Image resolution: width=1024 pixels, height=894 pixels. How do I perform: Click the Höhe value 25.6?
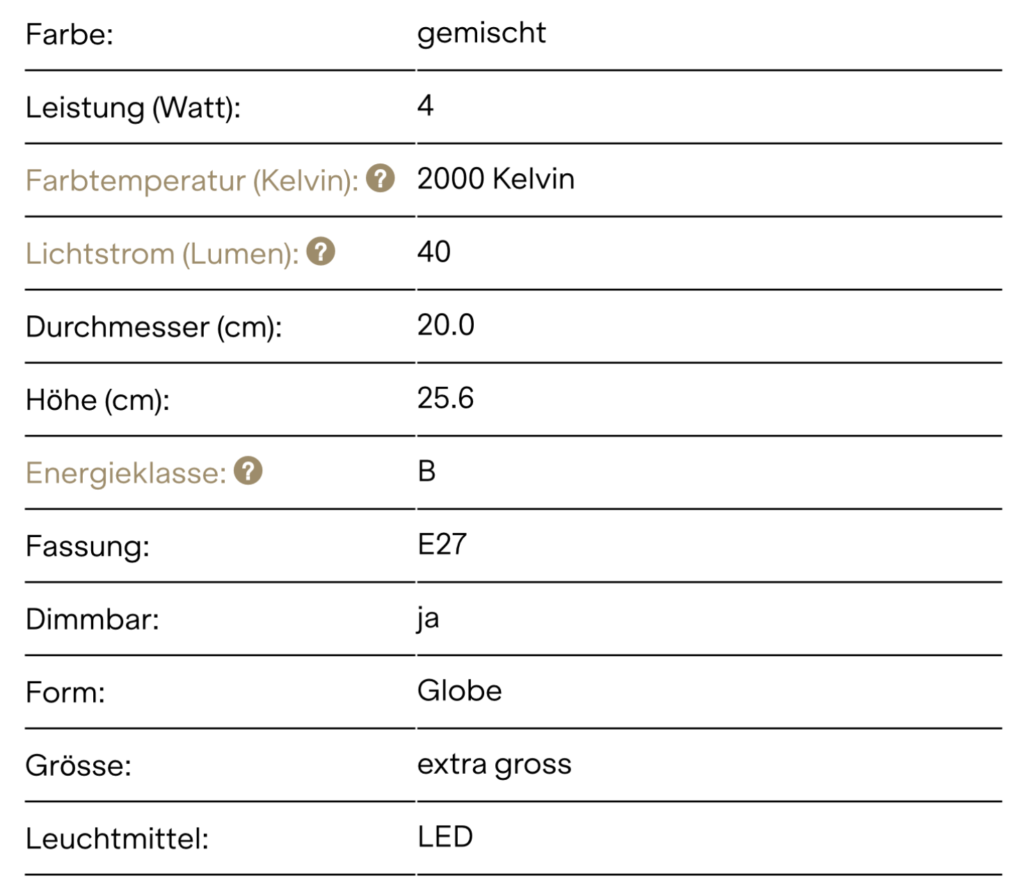445,398
